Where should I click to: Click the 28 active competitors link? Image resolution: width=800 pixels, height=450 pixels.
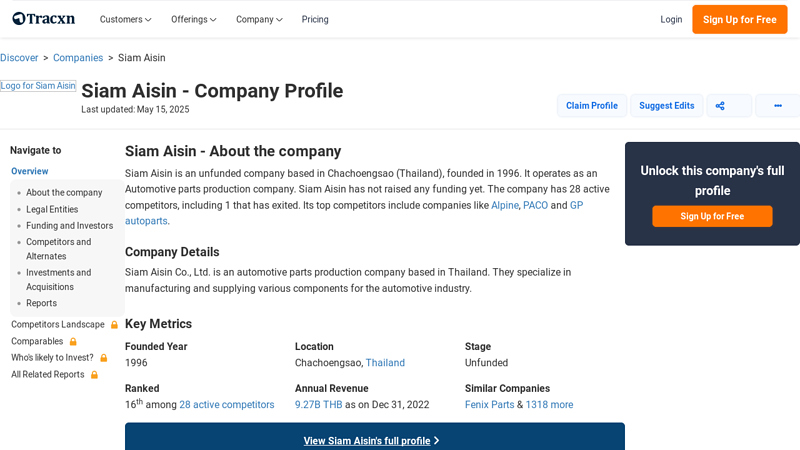pyautogui.click(x=226, y=405)
